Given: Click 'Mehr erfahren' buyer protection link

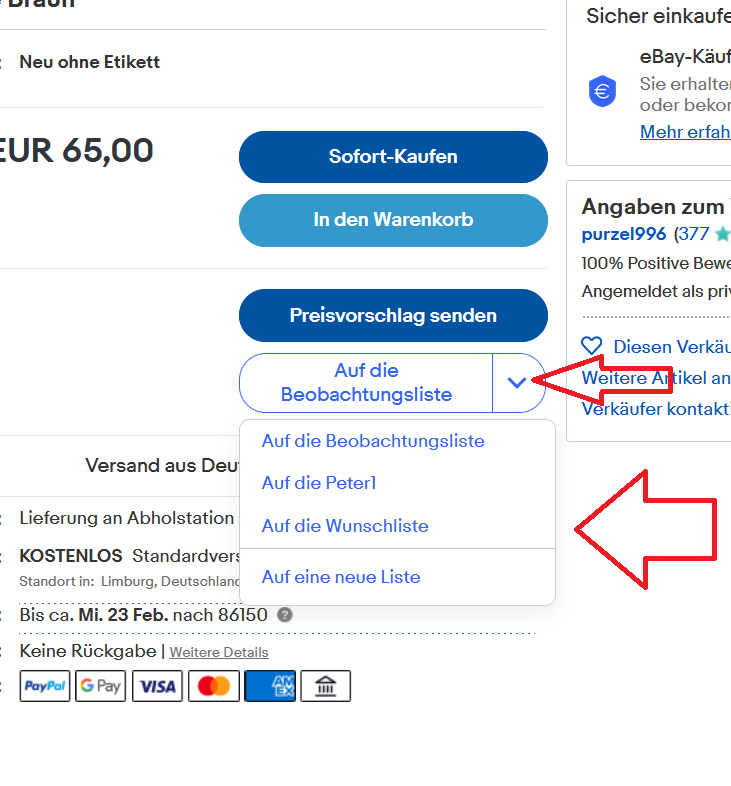Looking at the screenshot, I should (685, 132).
